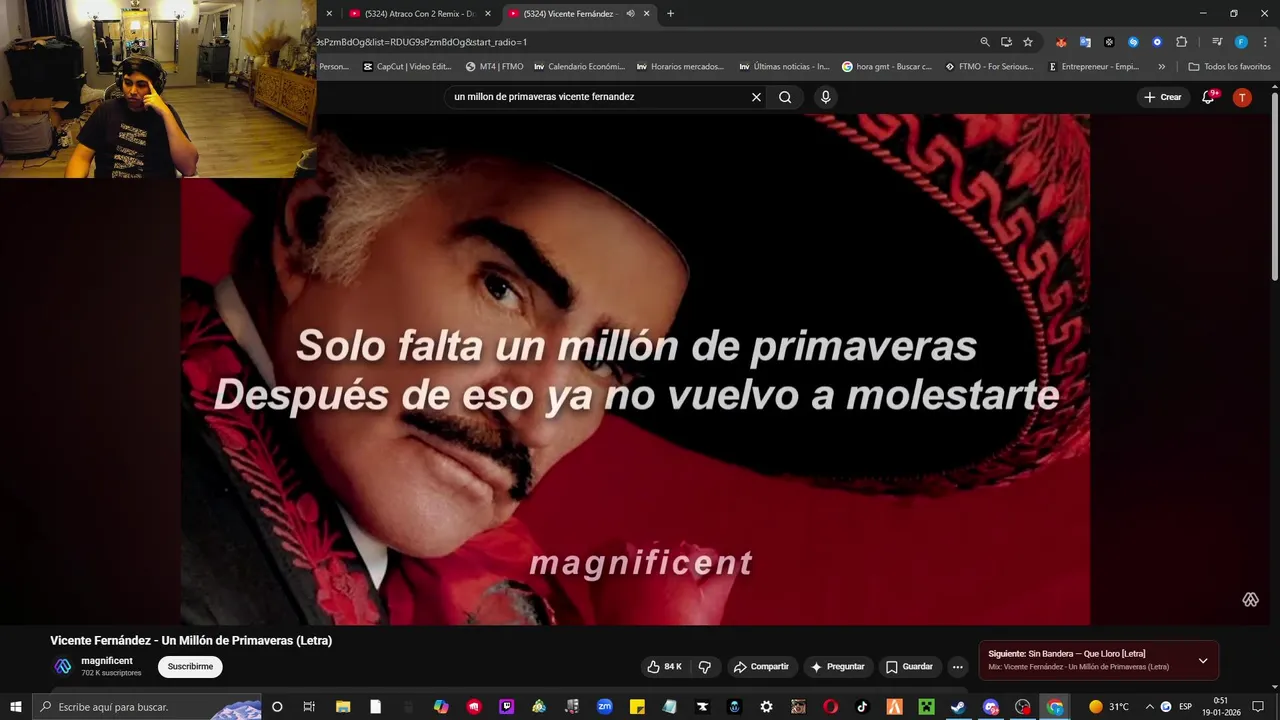1280x720 pixels.
Task: Open a new browser tab
Action: click(670, 13)
